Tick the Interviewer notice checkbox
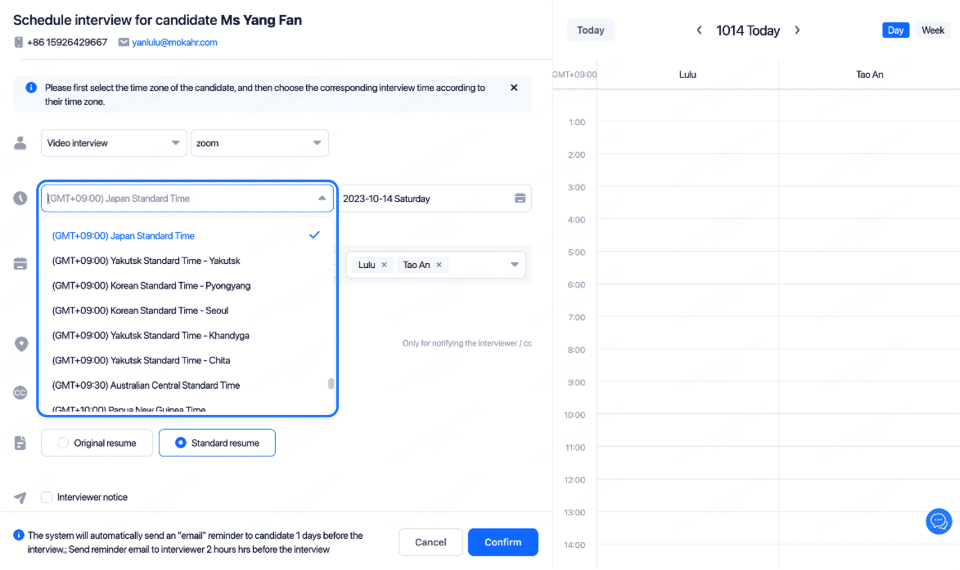This screenshot has width=960, height=570. point(47,497)
